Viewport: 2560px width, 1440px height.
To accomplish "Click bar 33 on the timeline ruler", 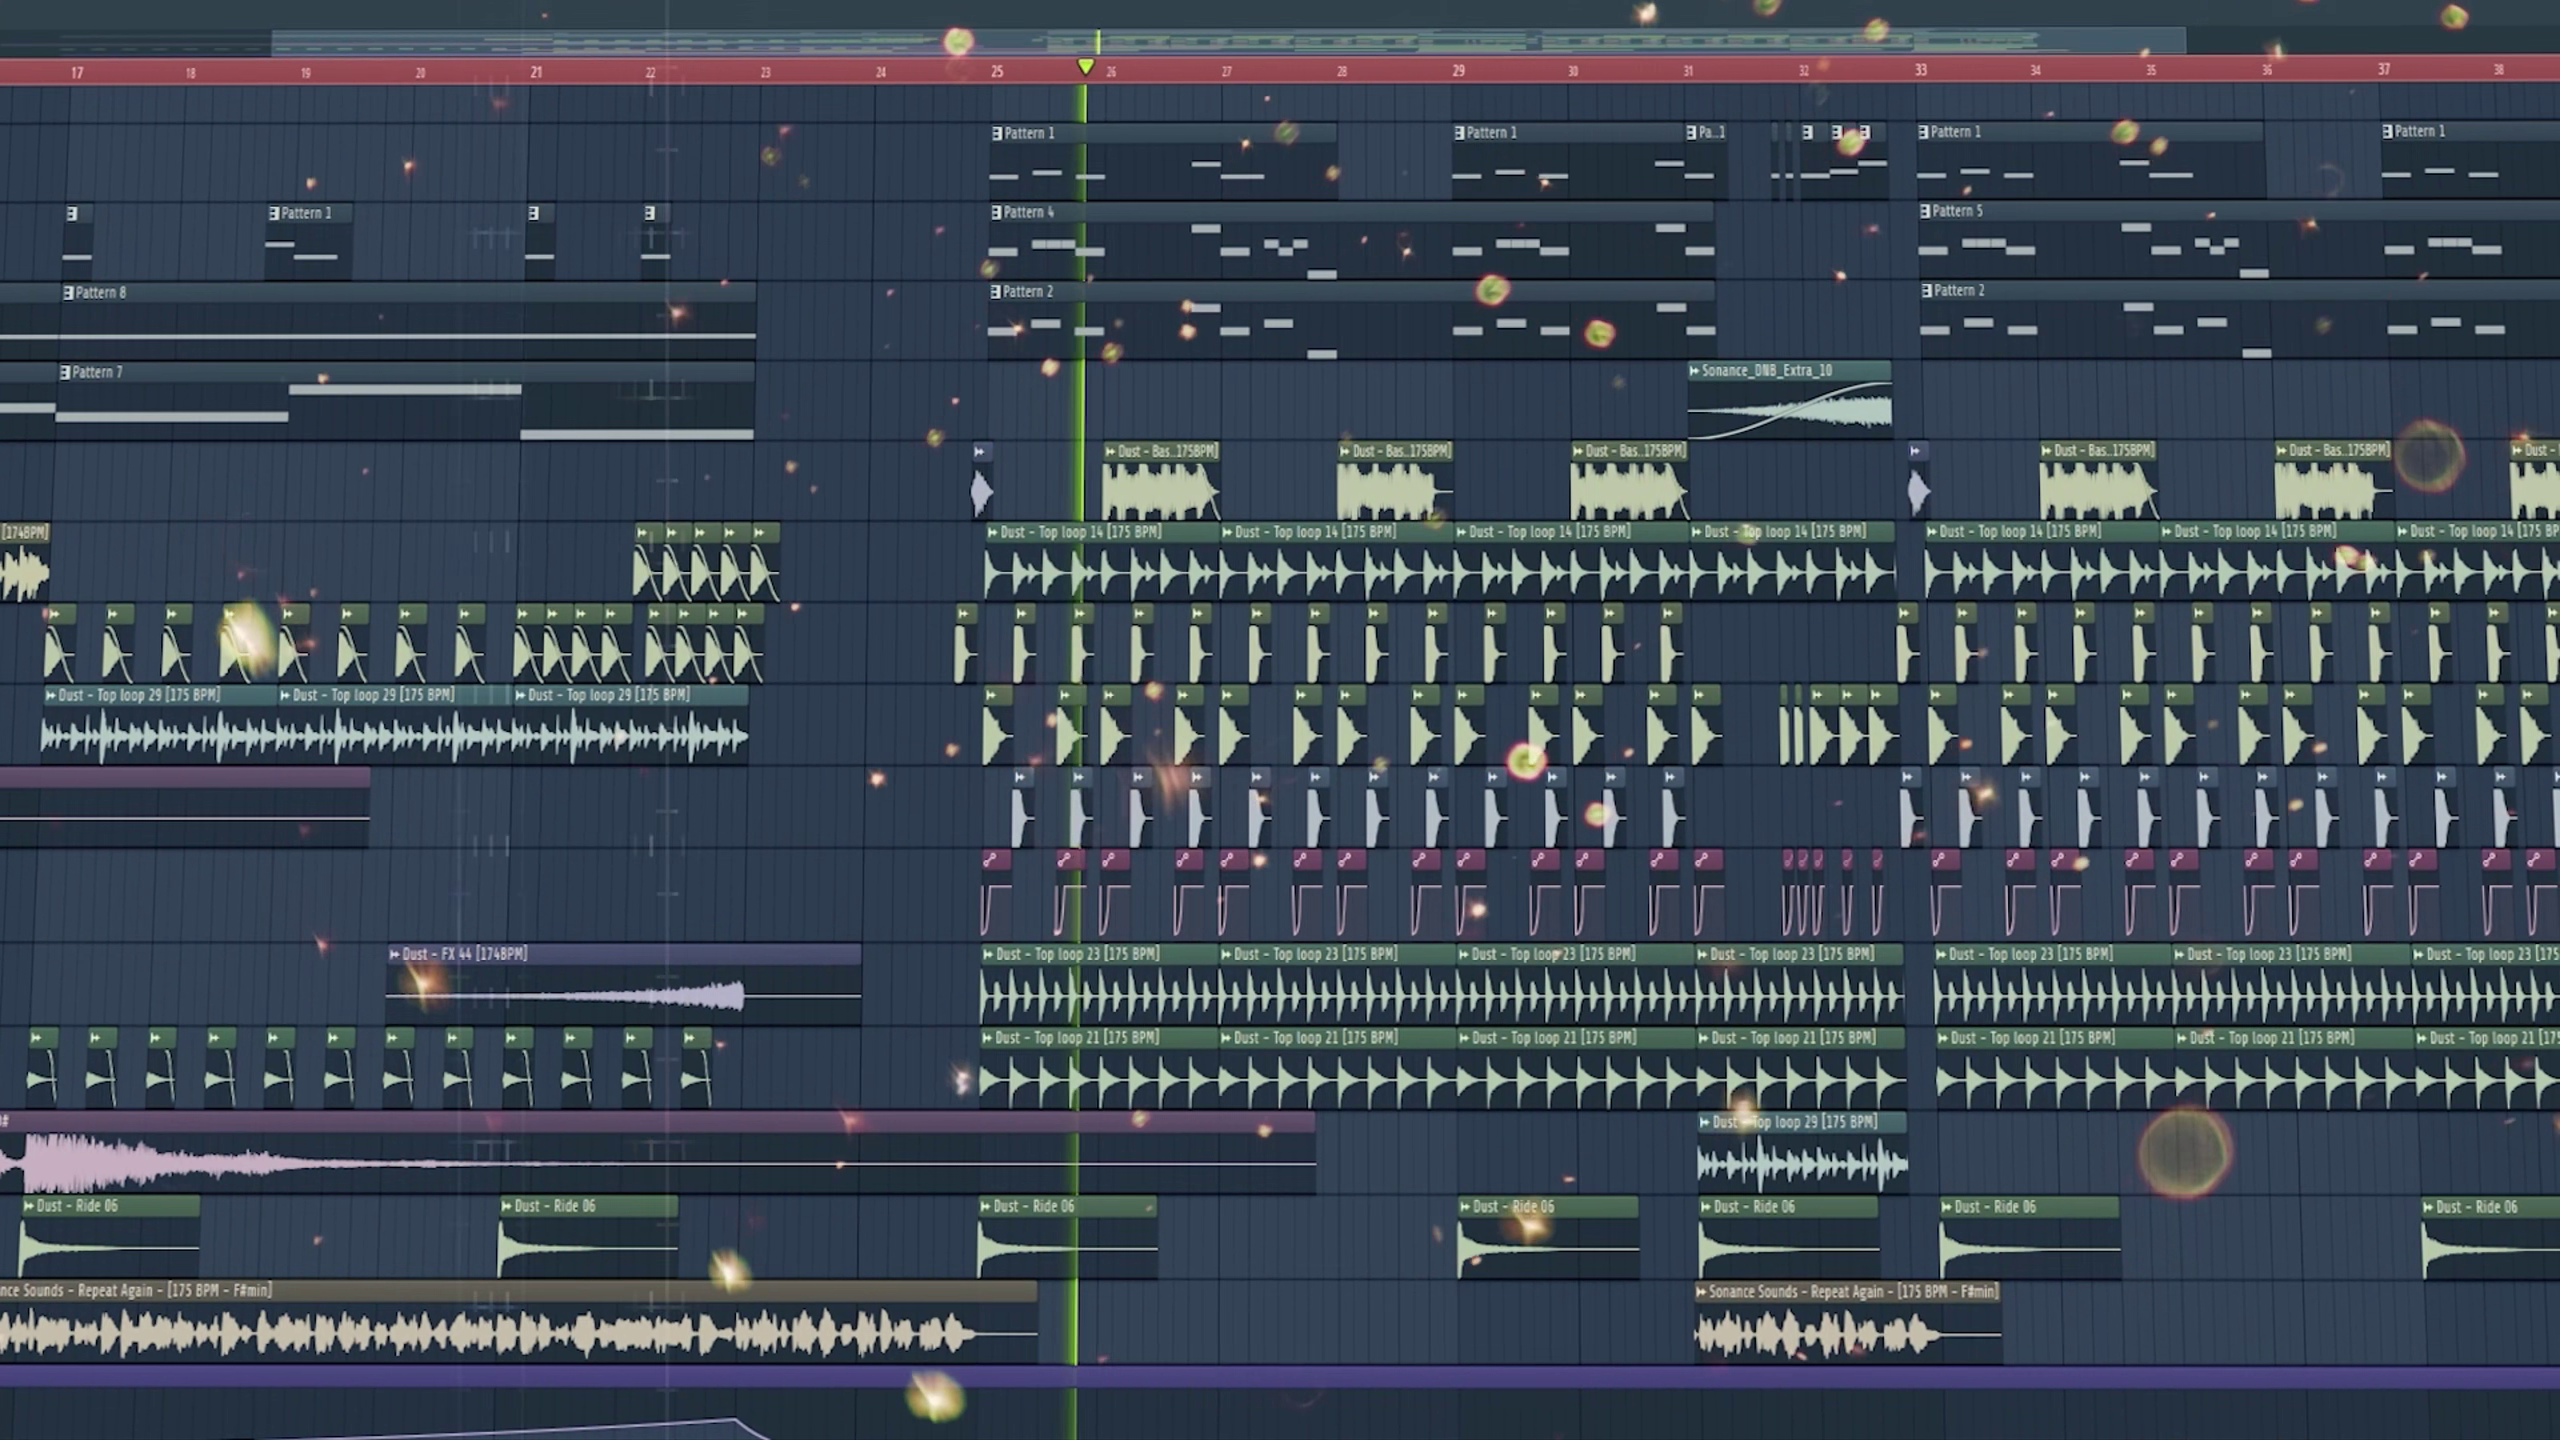I will click(1920, 71).
